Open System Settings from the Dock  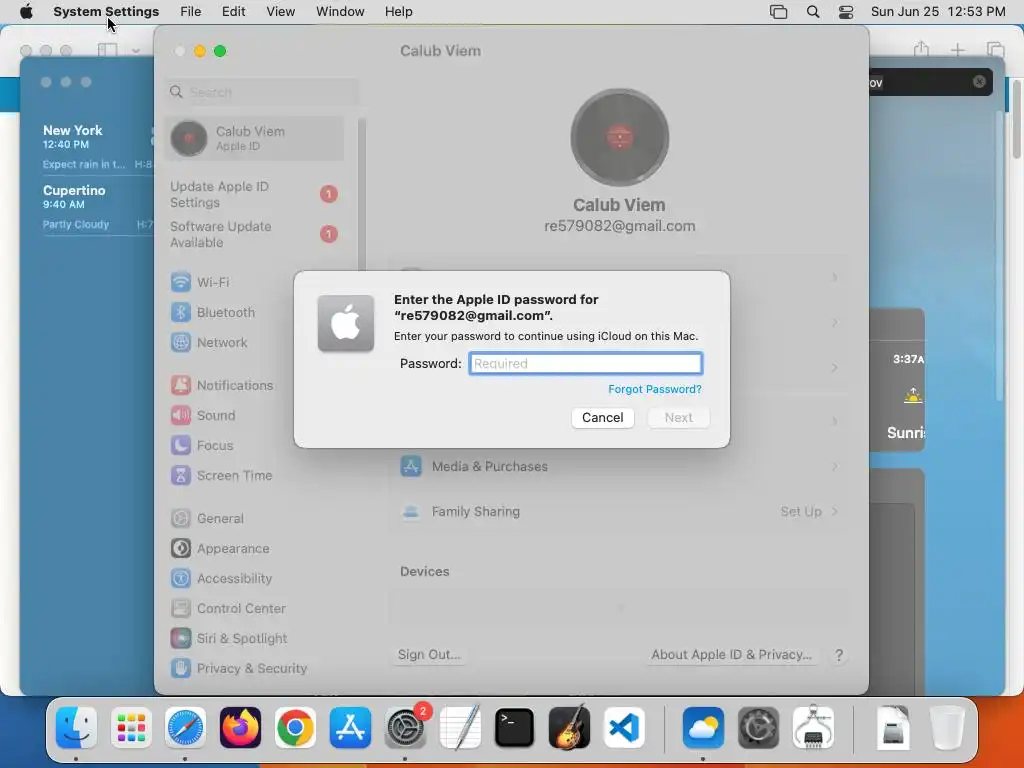click(405, 728)
